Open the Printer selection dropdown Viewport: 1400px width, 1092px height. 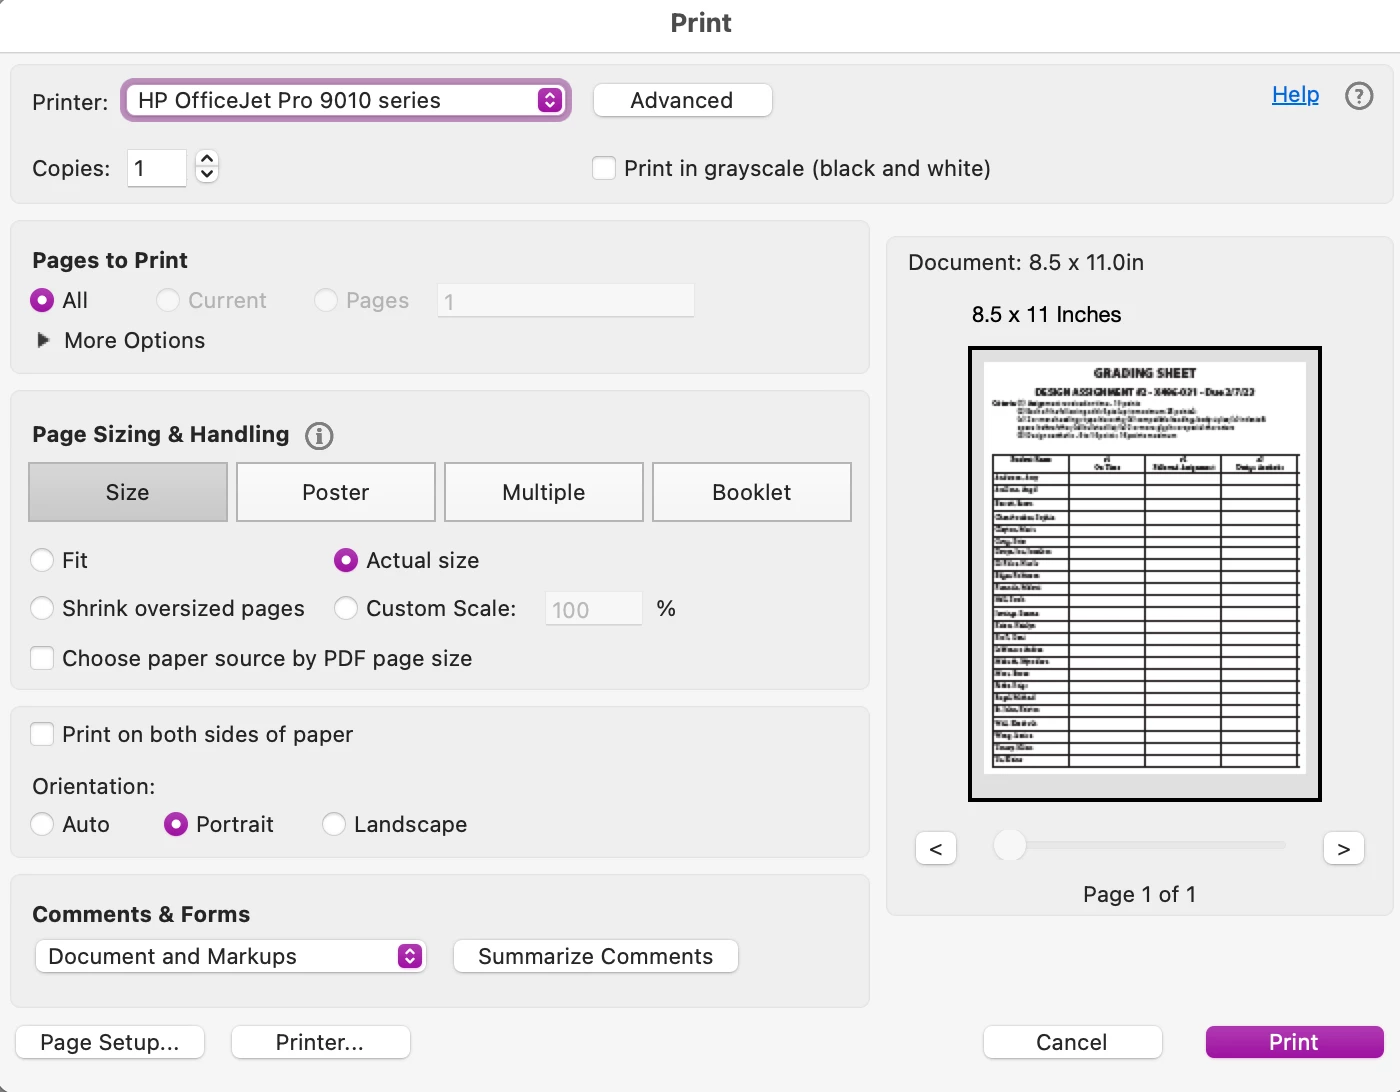346,100
